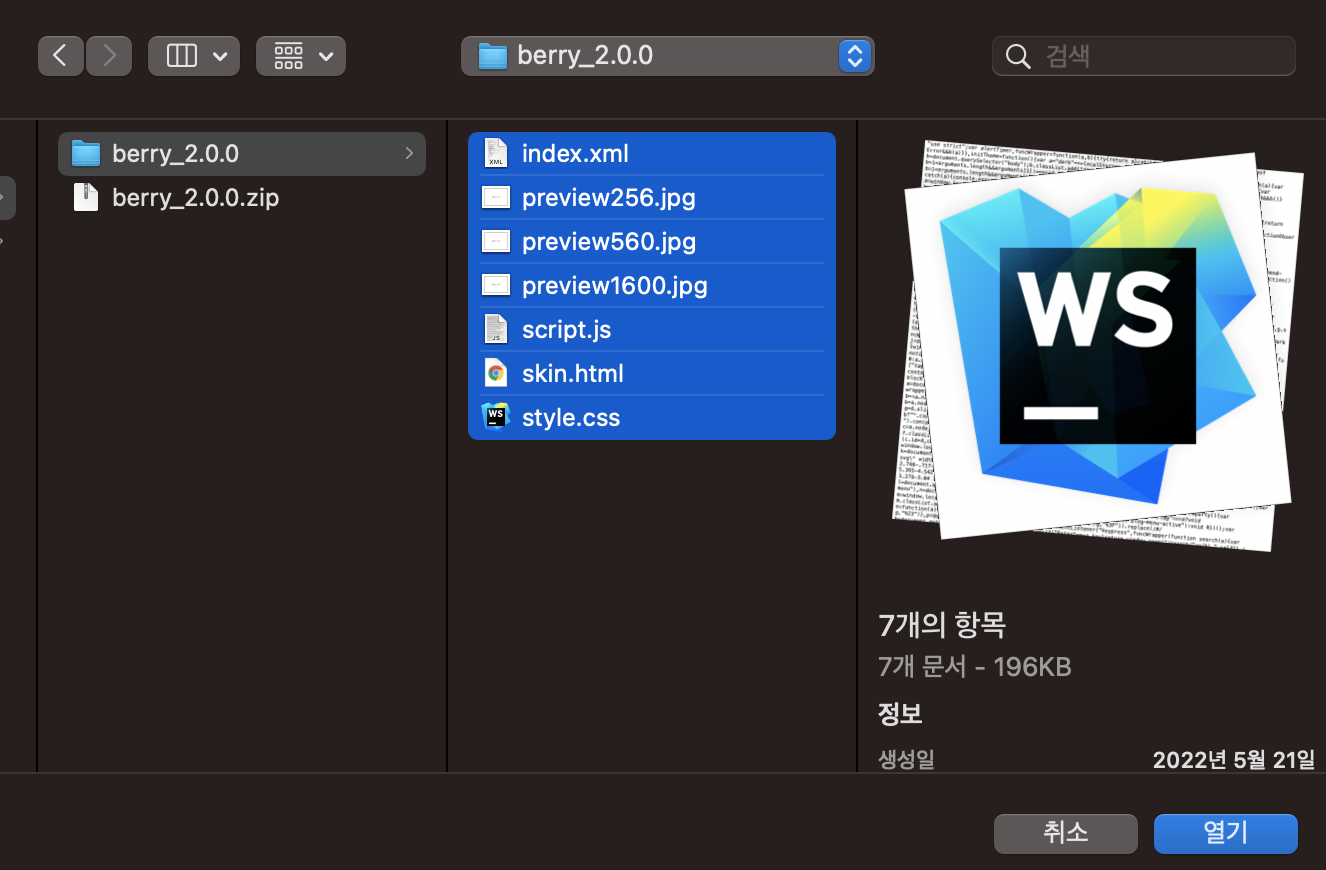Screen dimensions: 1326x870
Task: Click the image icon beside preview1600.jpg
Action: point(496,285)
